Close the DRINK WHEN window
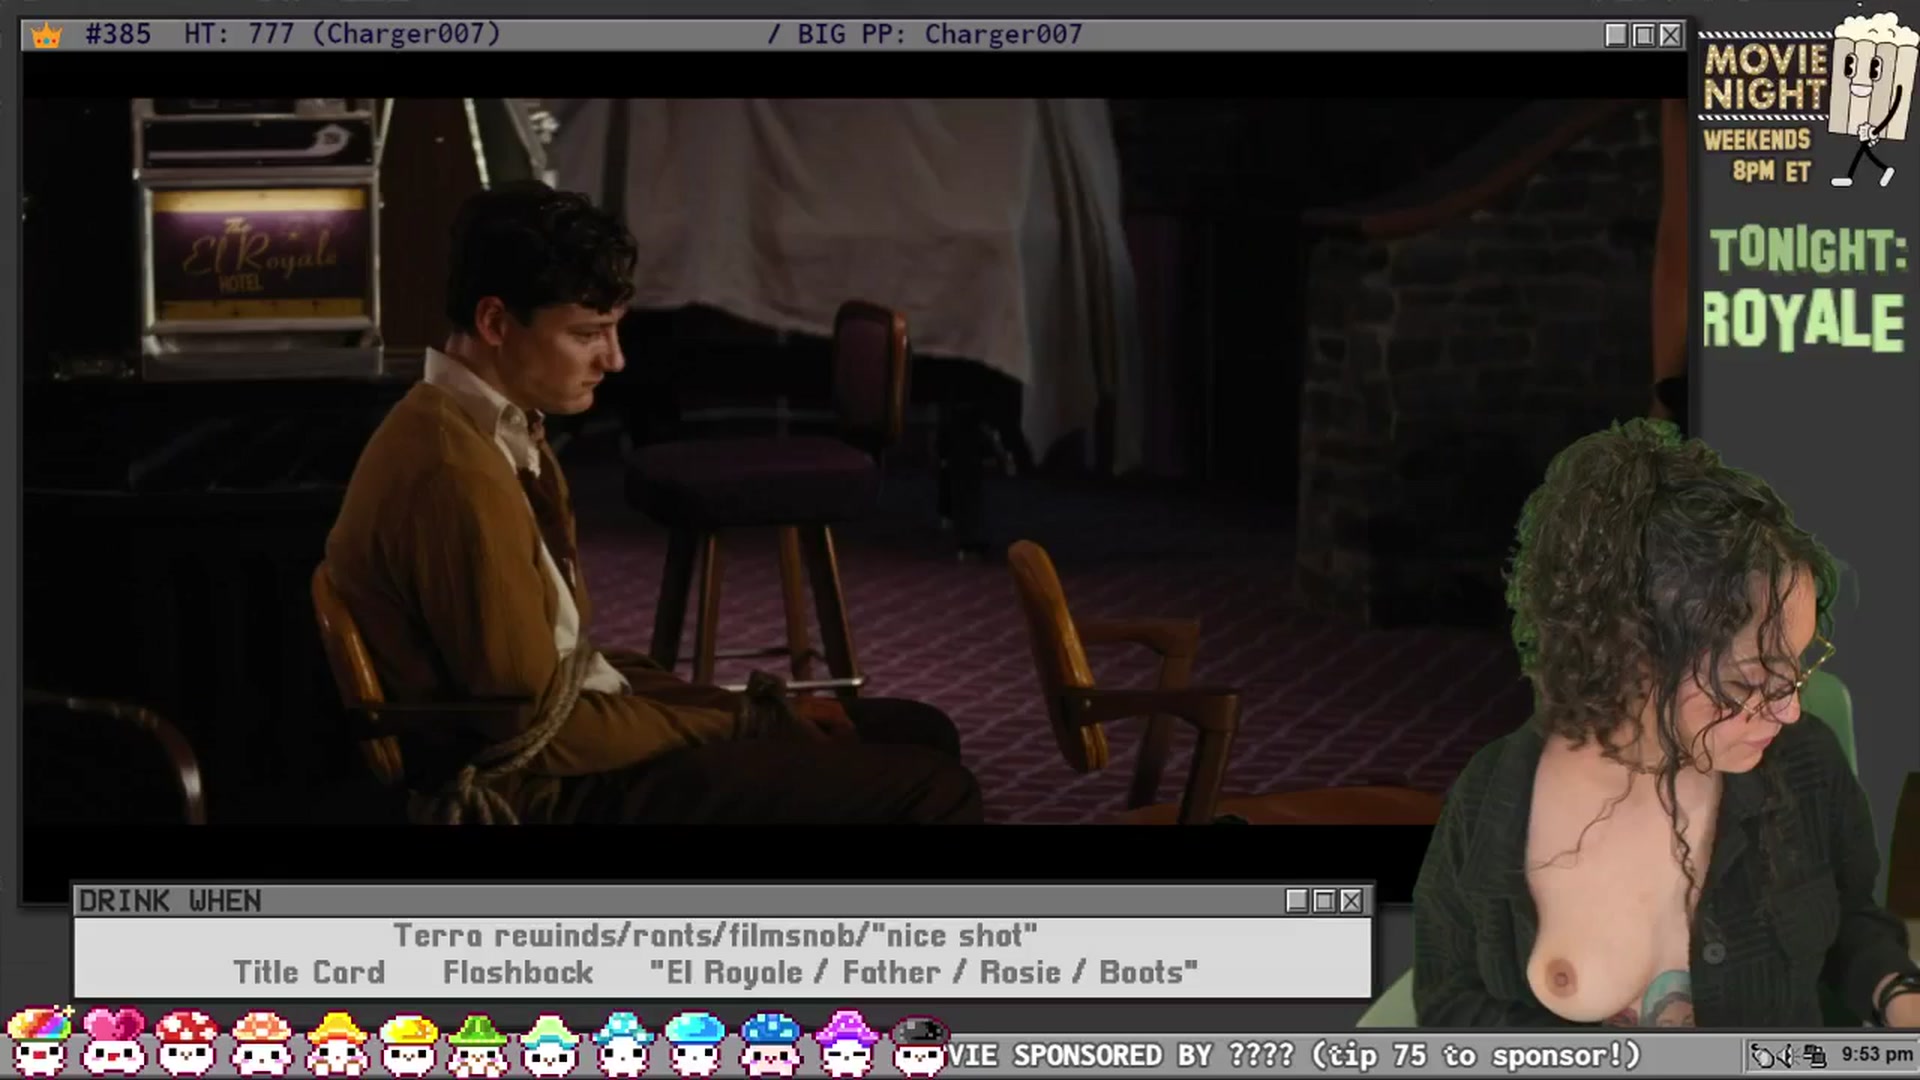Screen dimensions: 1920x1080 point(1351,901)
